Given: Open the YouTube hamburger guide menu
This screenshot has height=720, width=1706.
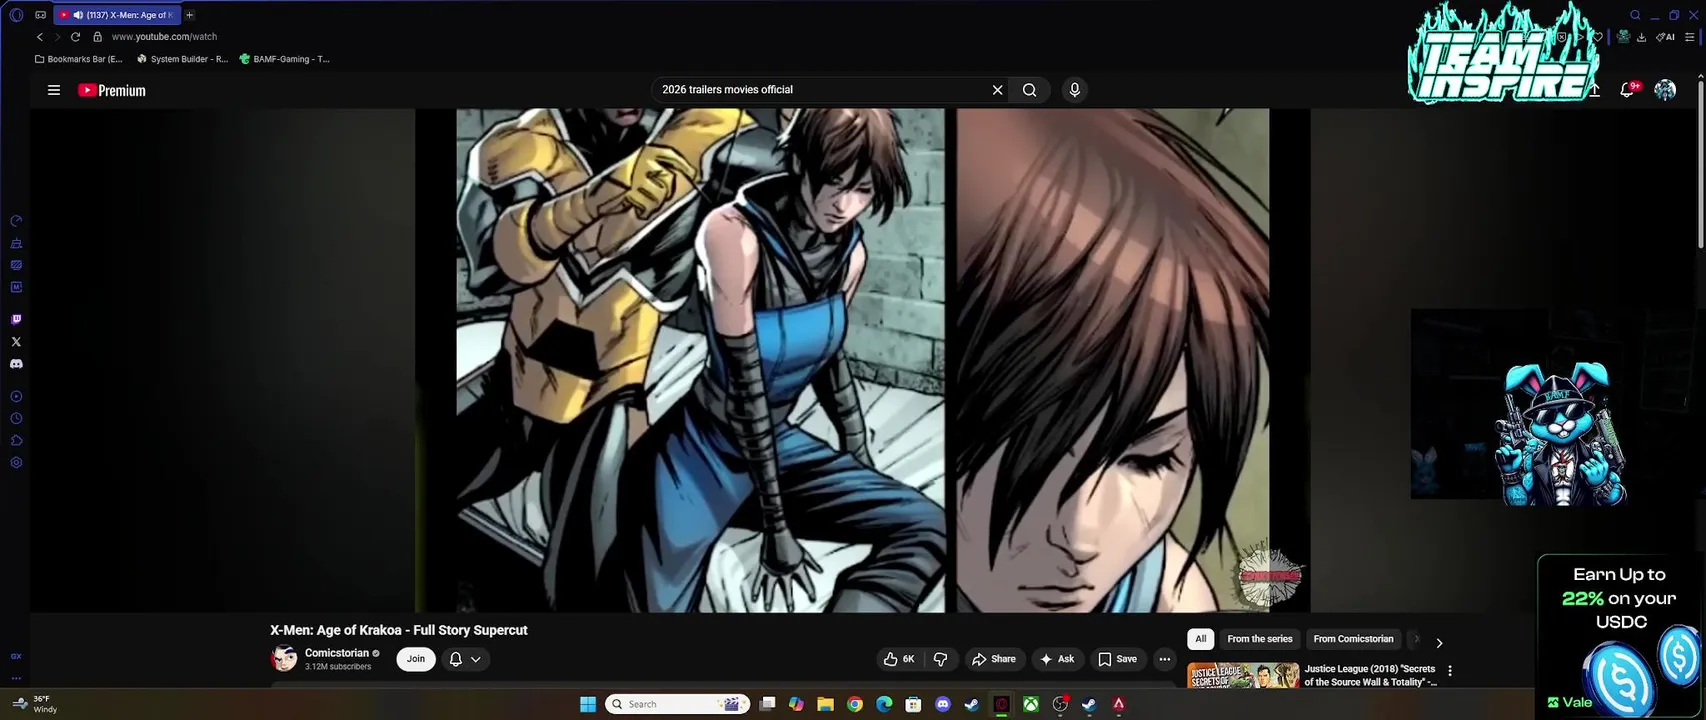Looking at the screenshot, I should coord(54,90).
